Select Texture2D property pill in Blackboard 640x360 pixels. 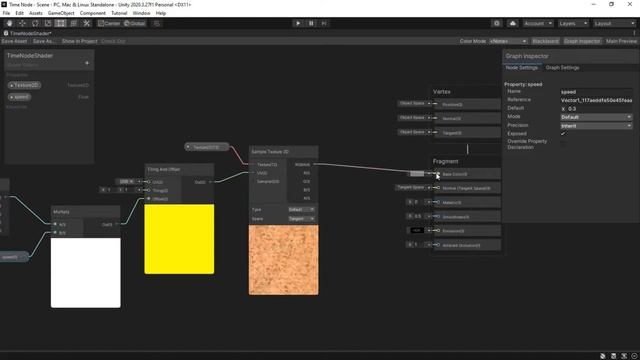[24, 85]
